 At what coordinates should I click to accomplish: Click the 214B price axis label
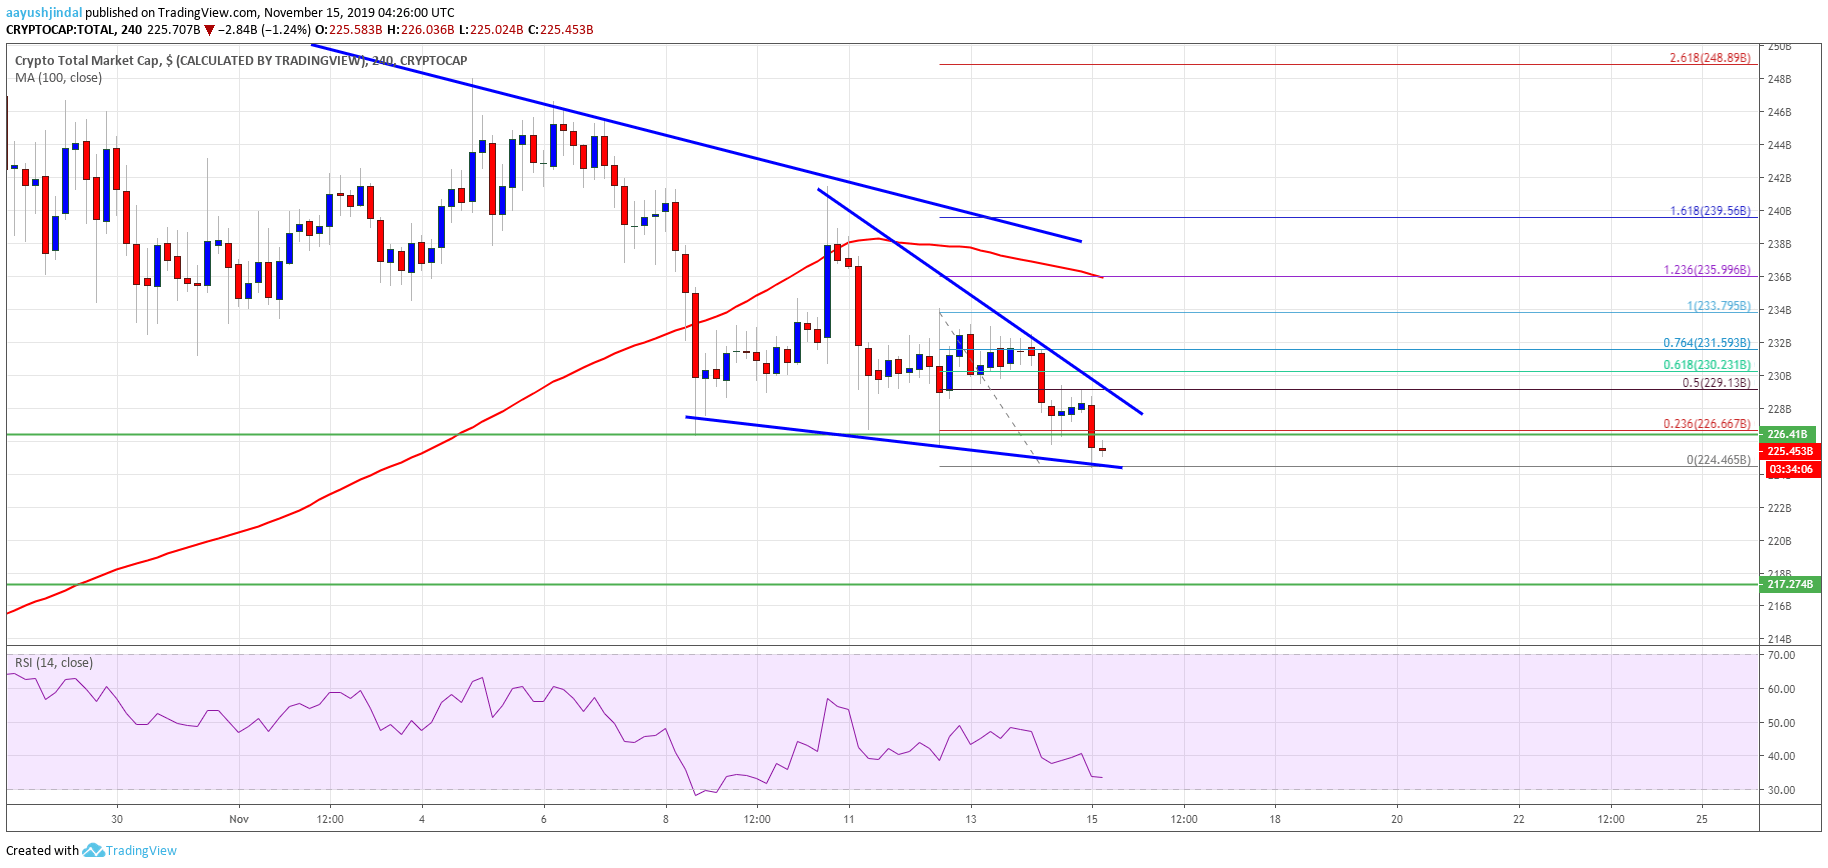tap(1779, 639)
